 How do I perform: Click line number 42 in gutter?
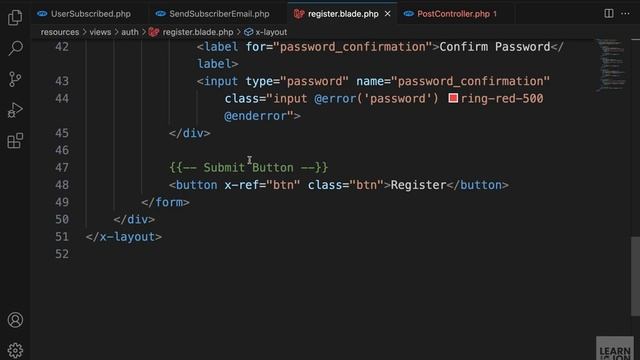tap(62, 47)
